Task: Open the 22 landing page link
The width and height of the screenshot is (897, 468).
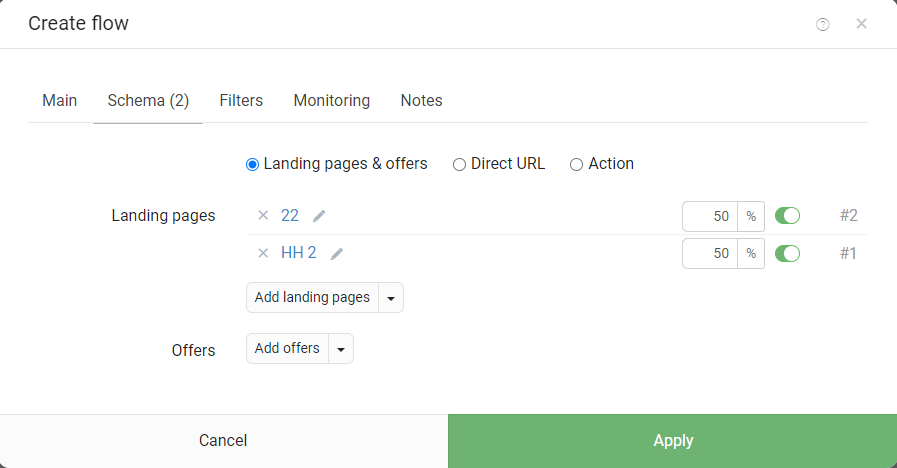Action: 290,216
